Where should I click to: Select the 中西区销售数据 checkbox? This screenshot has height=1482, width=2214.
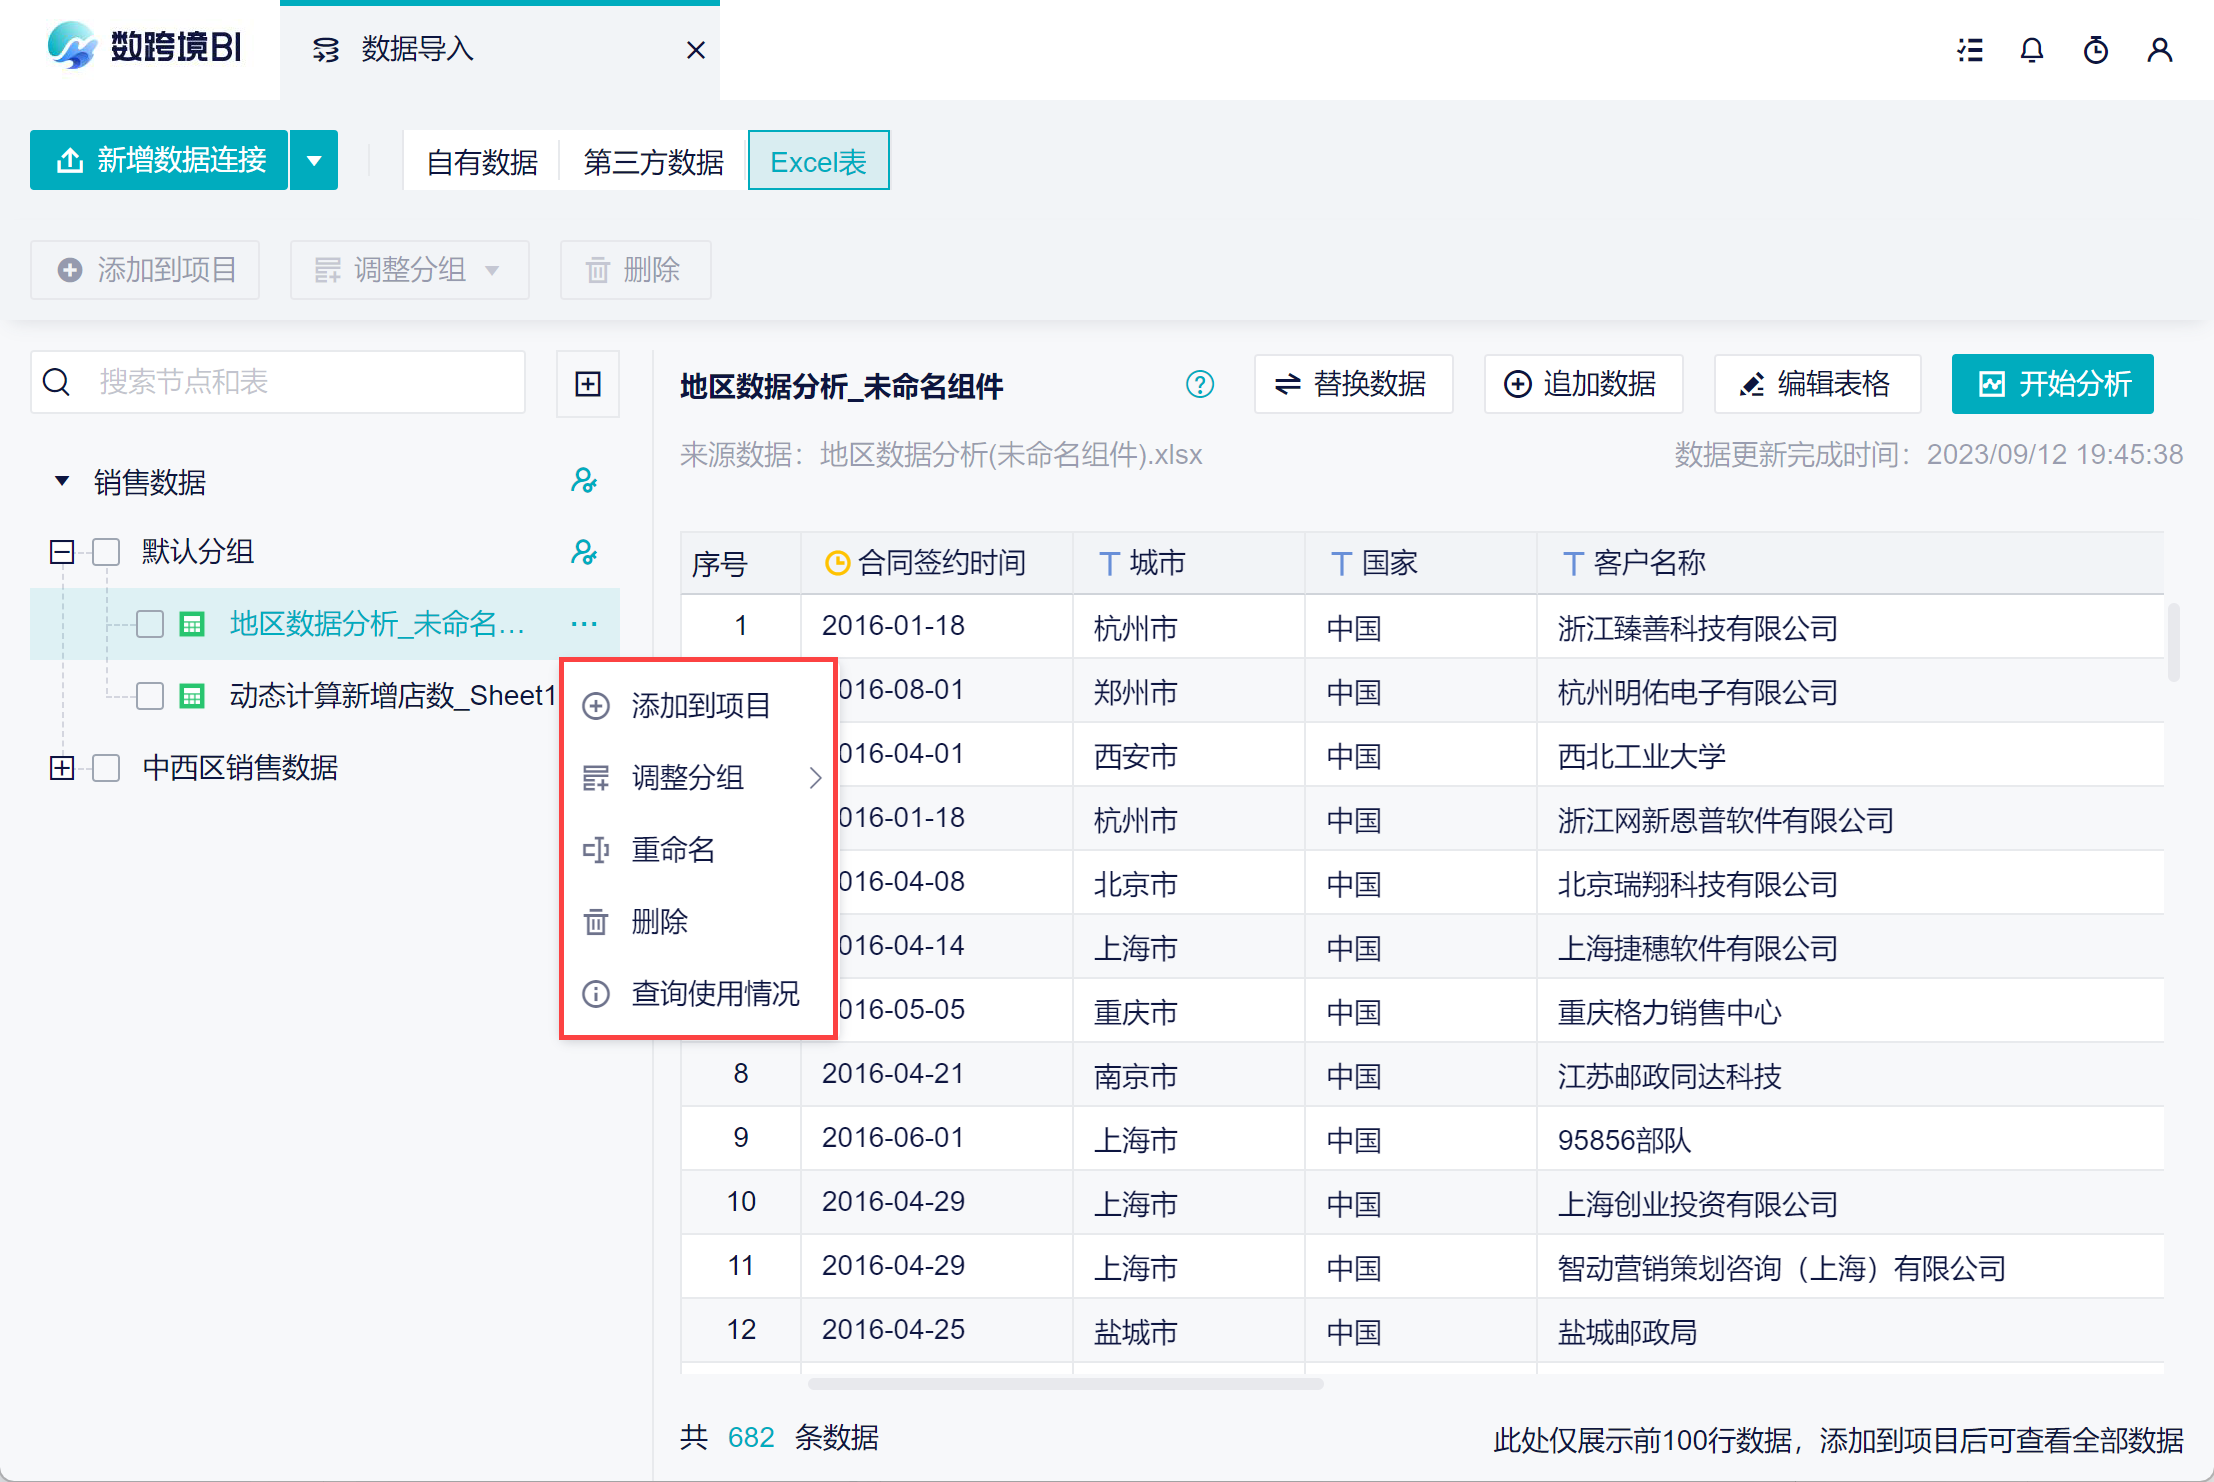tap(106, 768)
